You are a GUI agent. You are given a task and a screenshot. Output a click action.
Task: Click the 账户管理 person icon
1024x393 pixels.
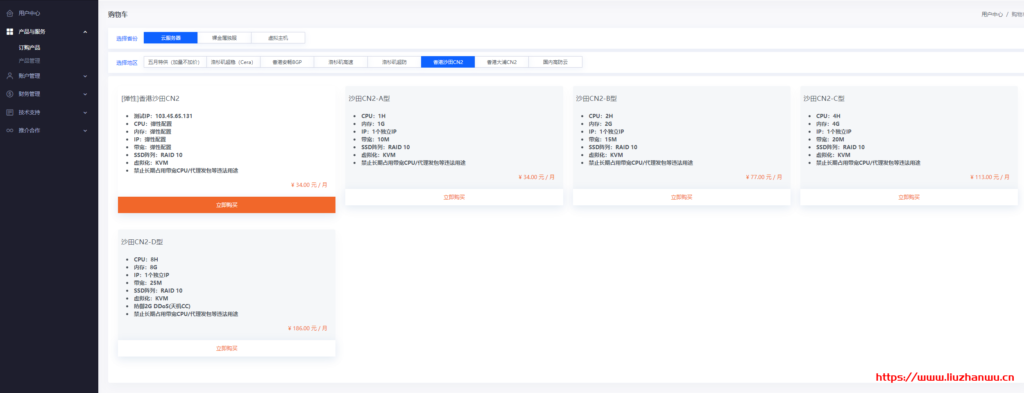coord(10,76)
